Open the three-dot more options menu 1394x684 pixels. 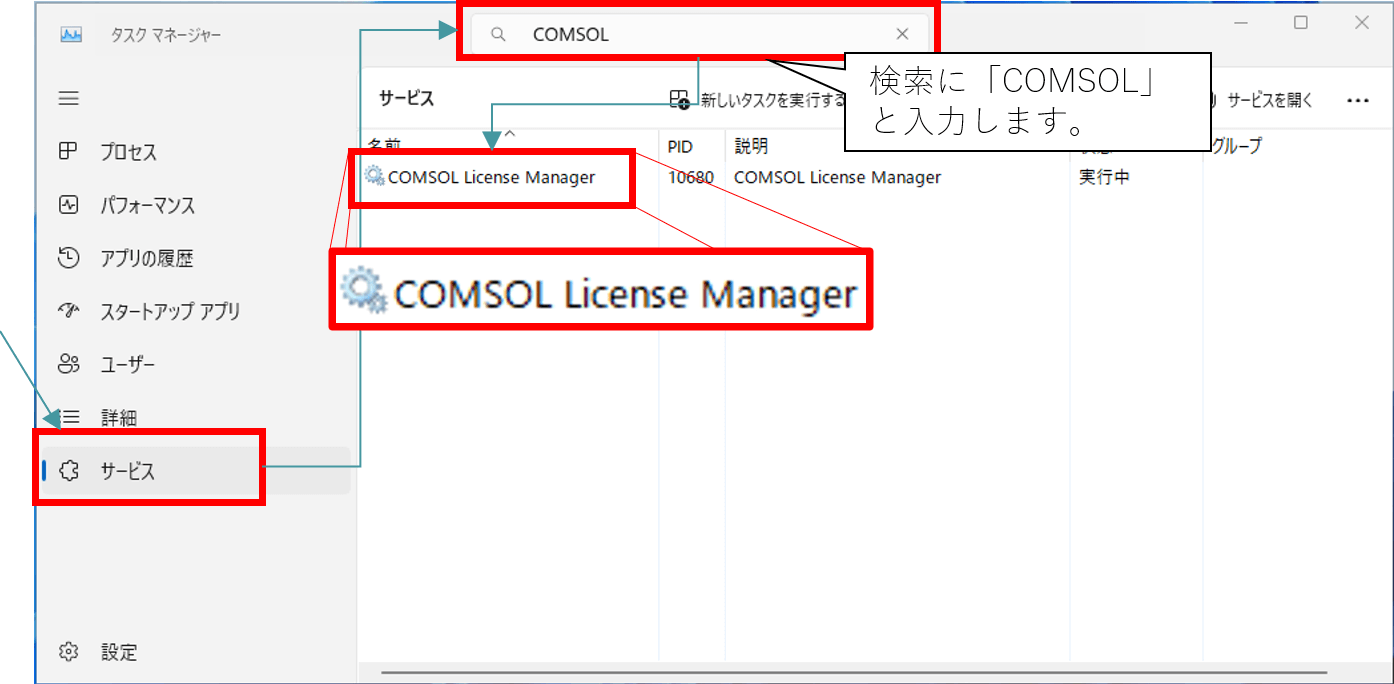coord(1357,100)
